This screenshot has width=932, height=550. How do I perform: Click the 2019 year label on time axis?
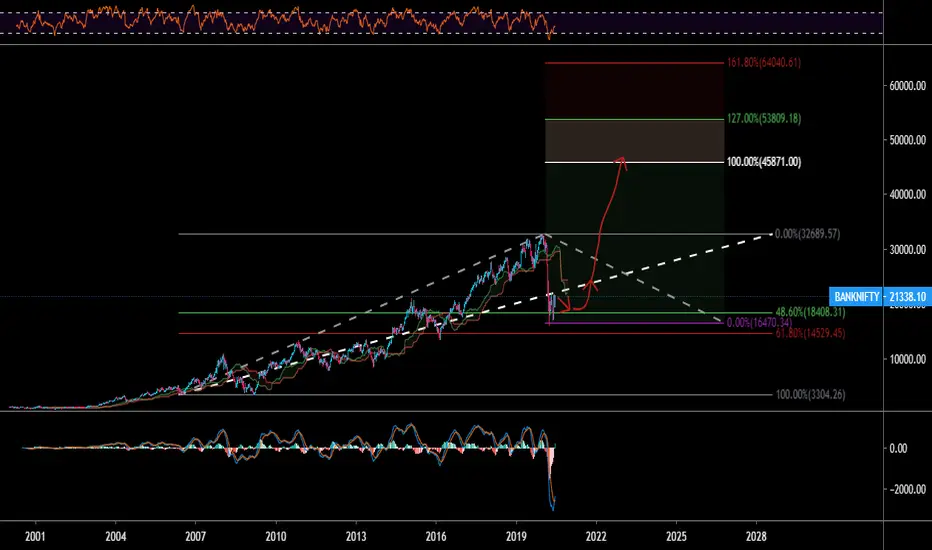[x=517, y=536]
